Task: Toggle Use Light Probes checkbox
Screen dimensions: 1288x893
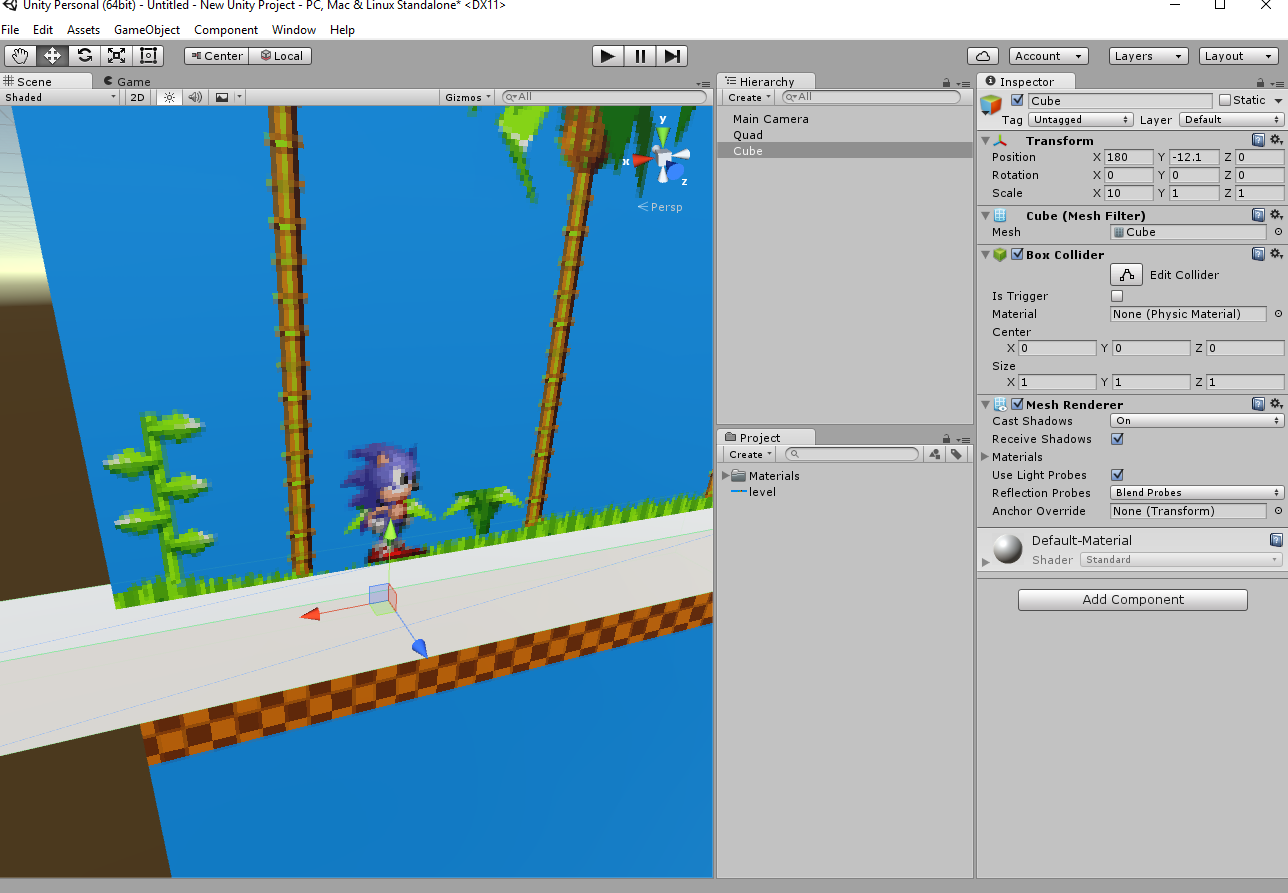Action: point(1117,475)
